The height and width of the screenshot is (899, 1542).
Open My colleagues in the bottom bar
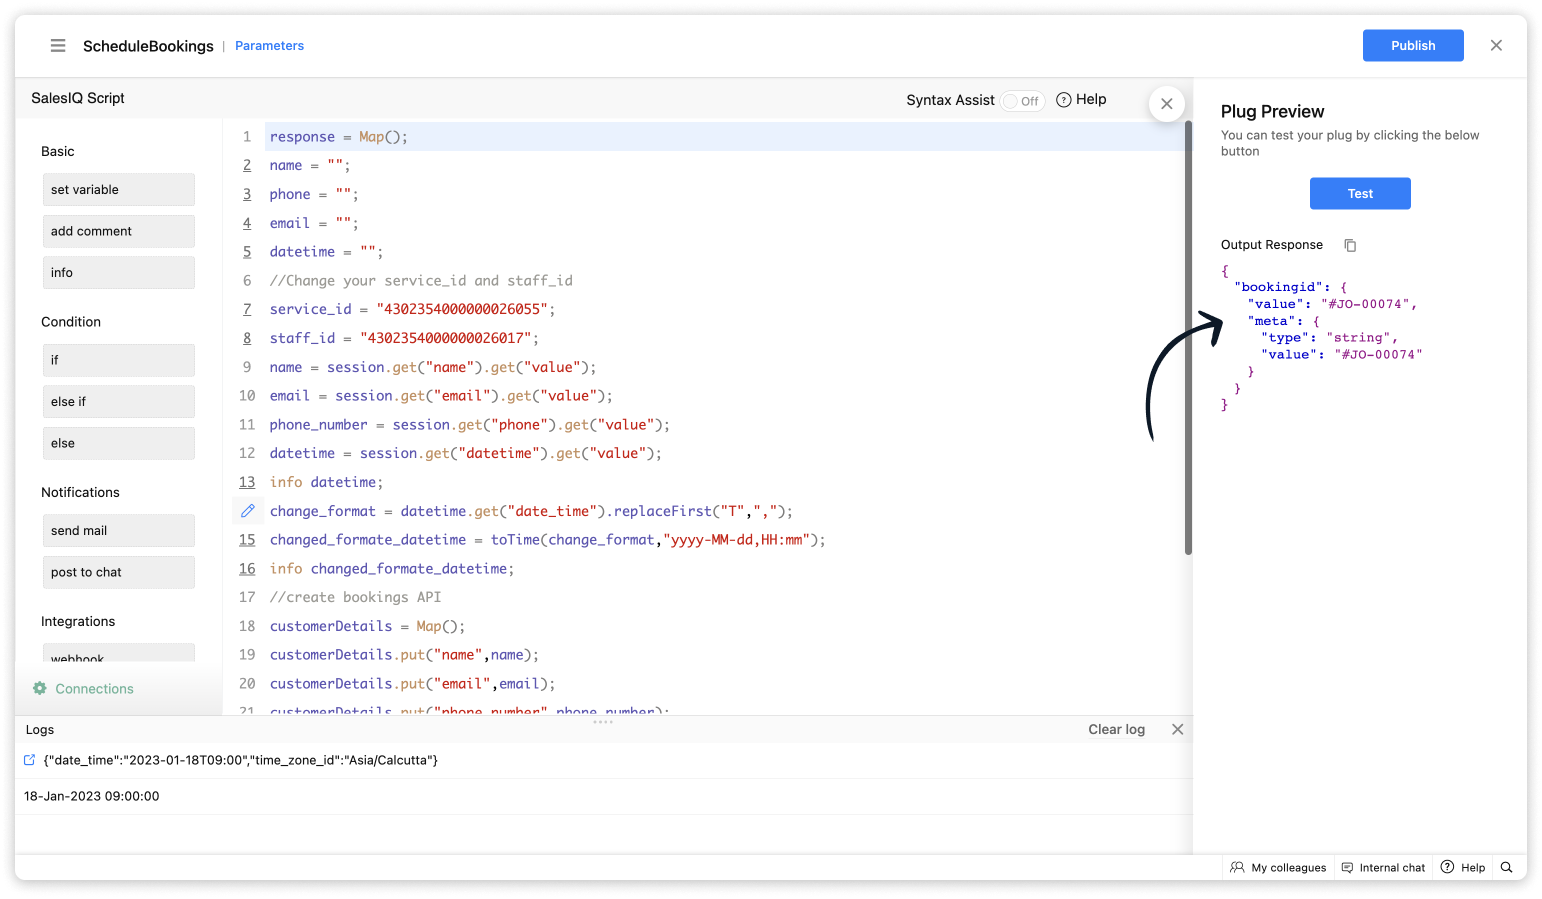click(1278, 867)
